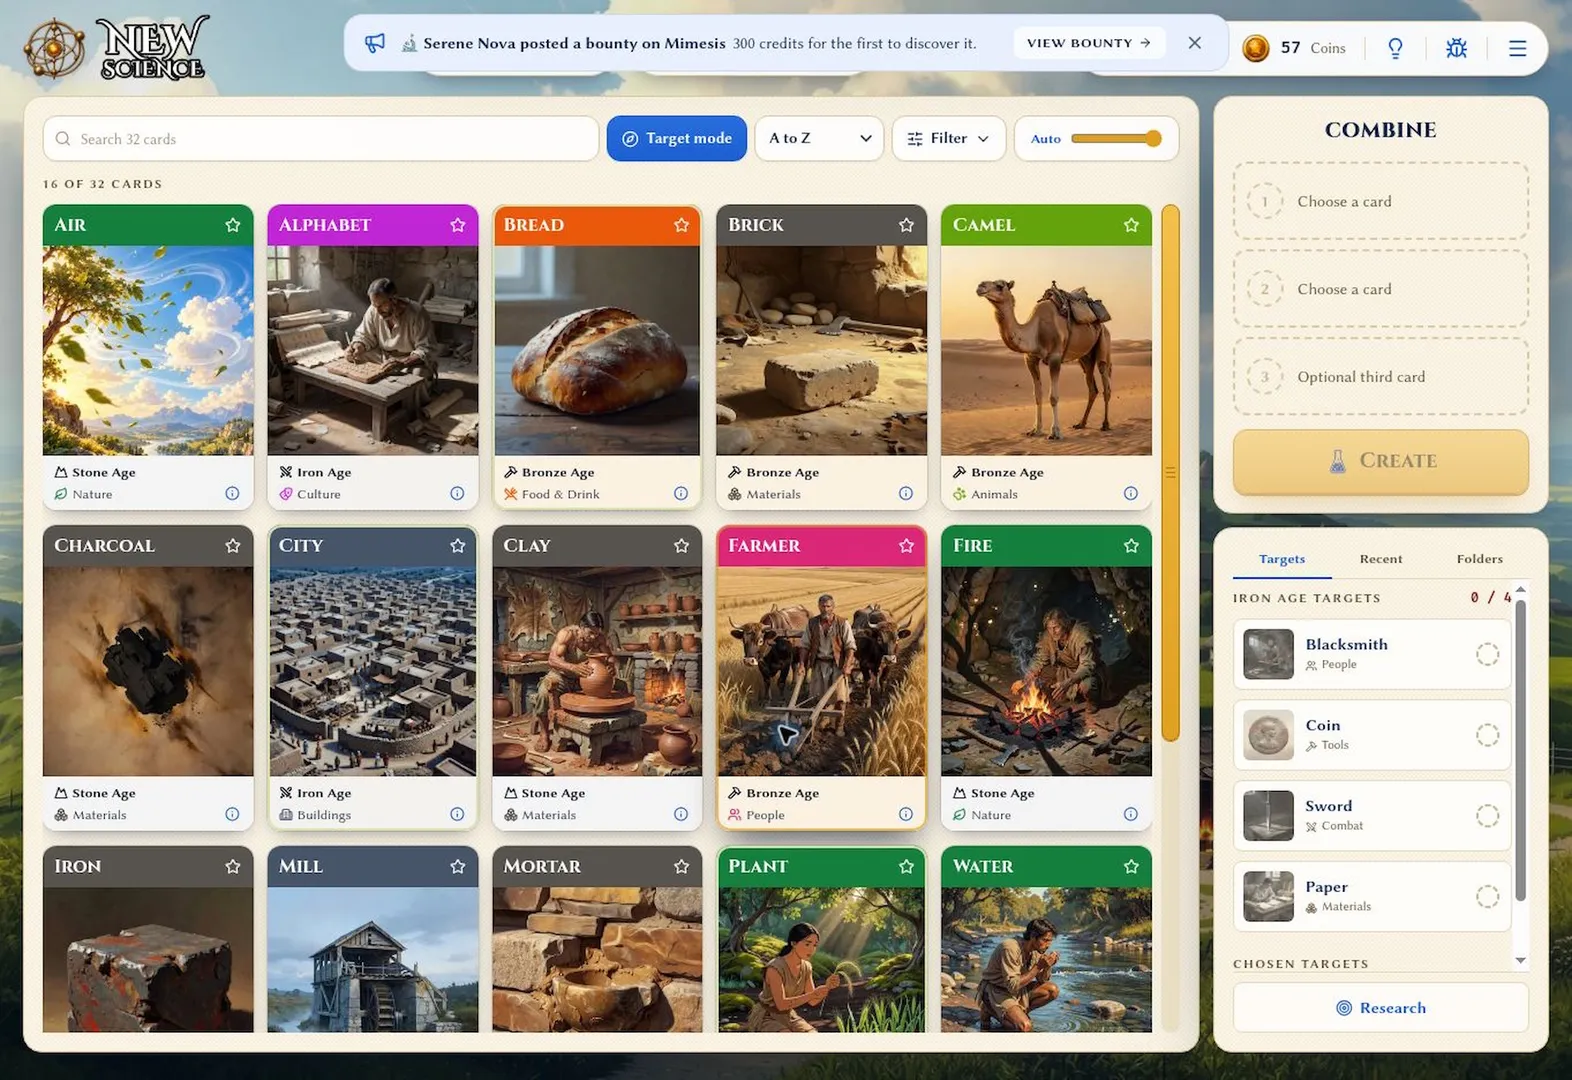Show info for the Bread card
This screenshot has width=1572, height=1080.
[681, 493]
